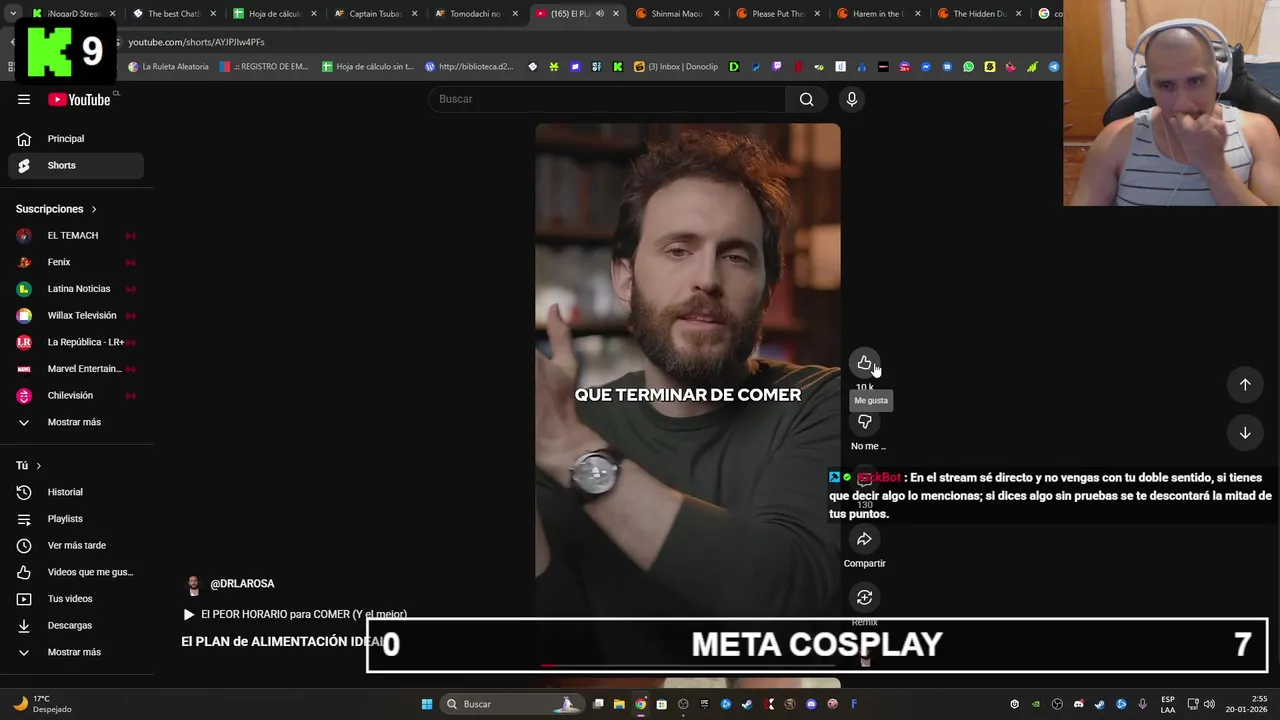
Task: Switch to the Tomodachi no tab
Action: (475, 14)
